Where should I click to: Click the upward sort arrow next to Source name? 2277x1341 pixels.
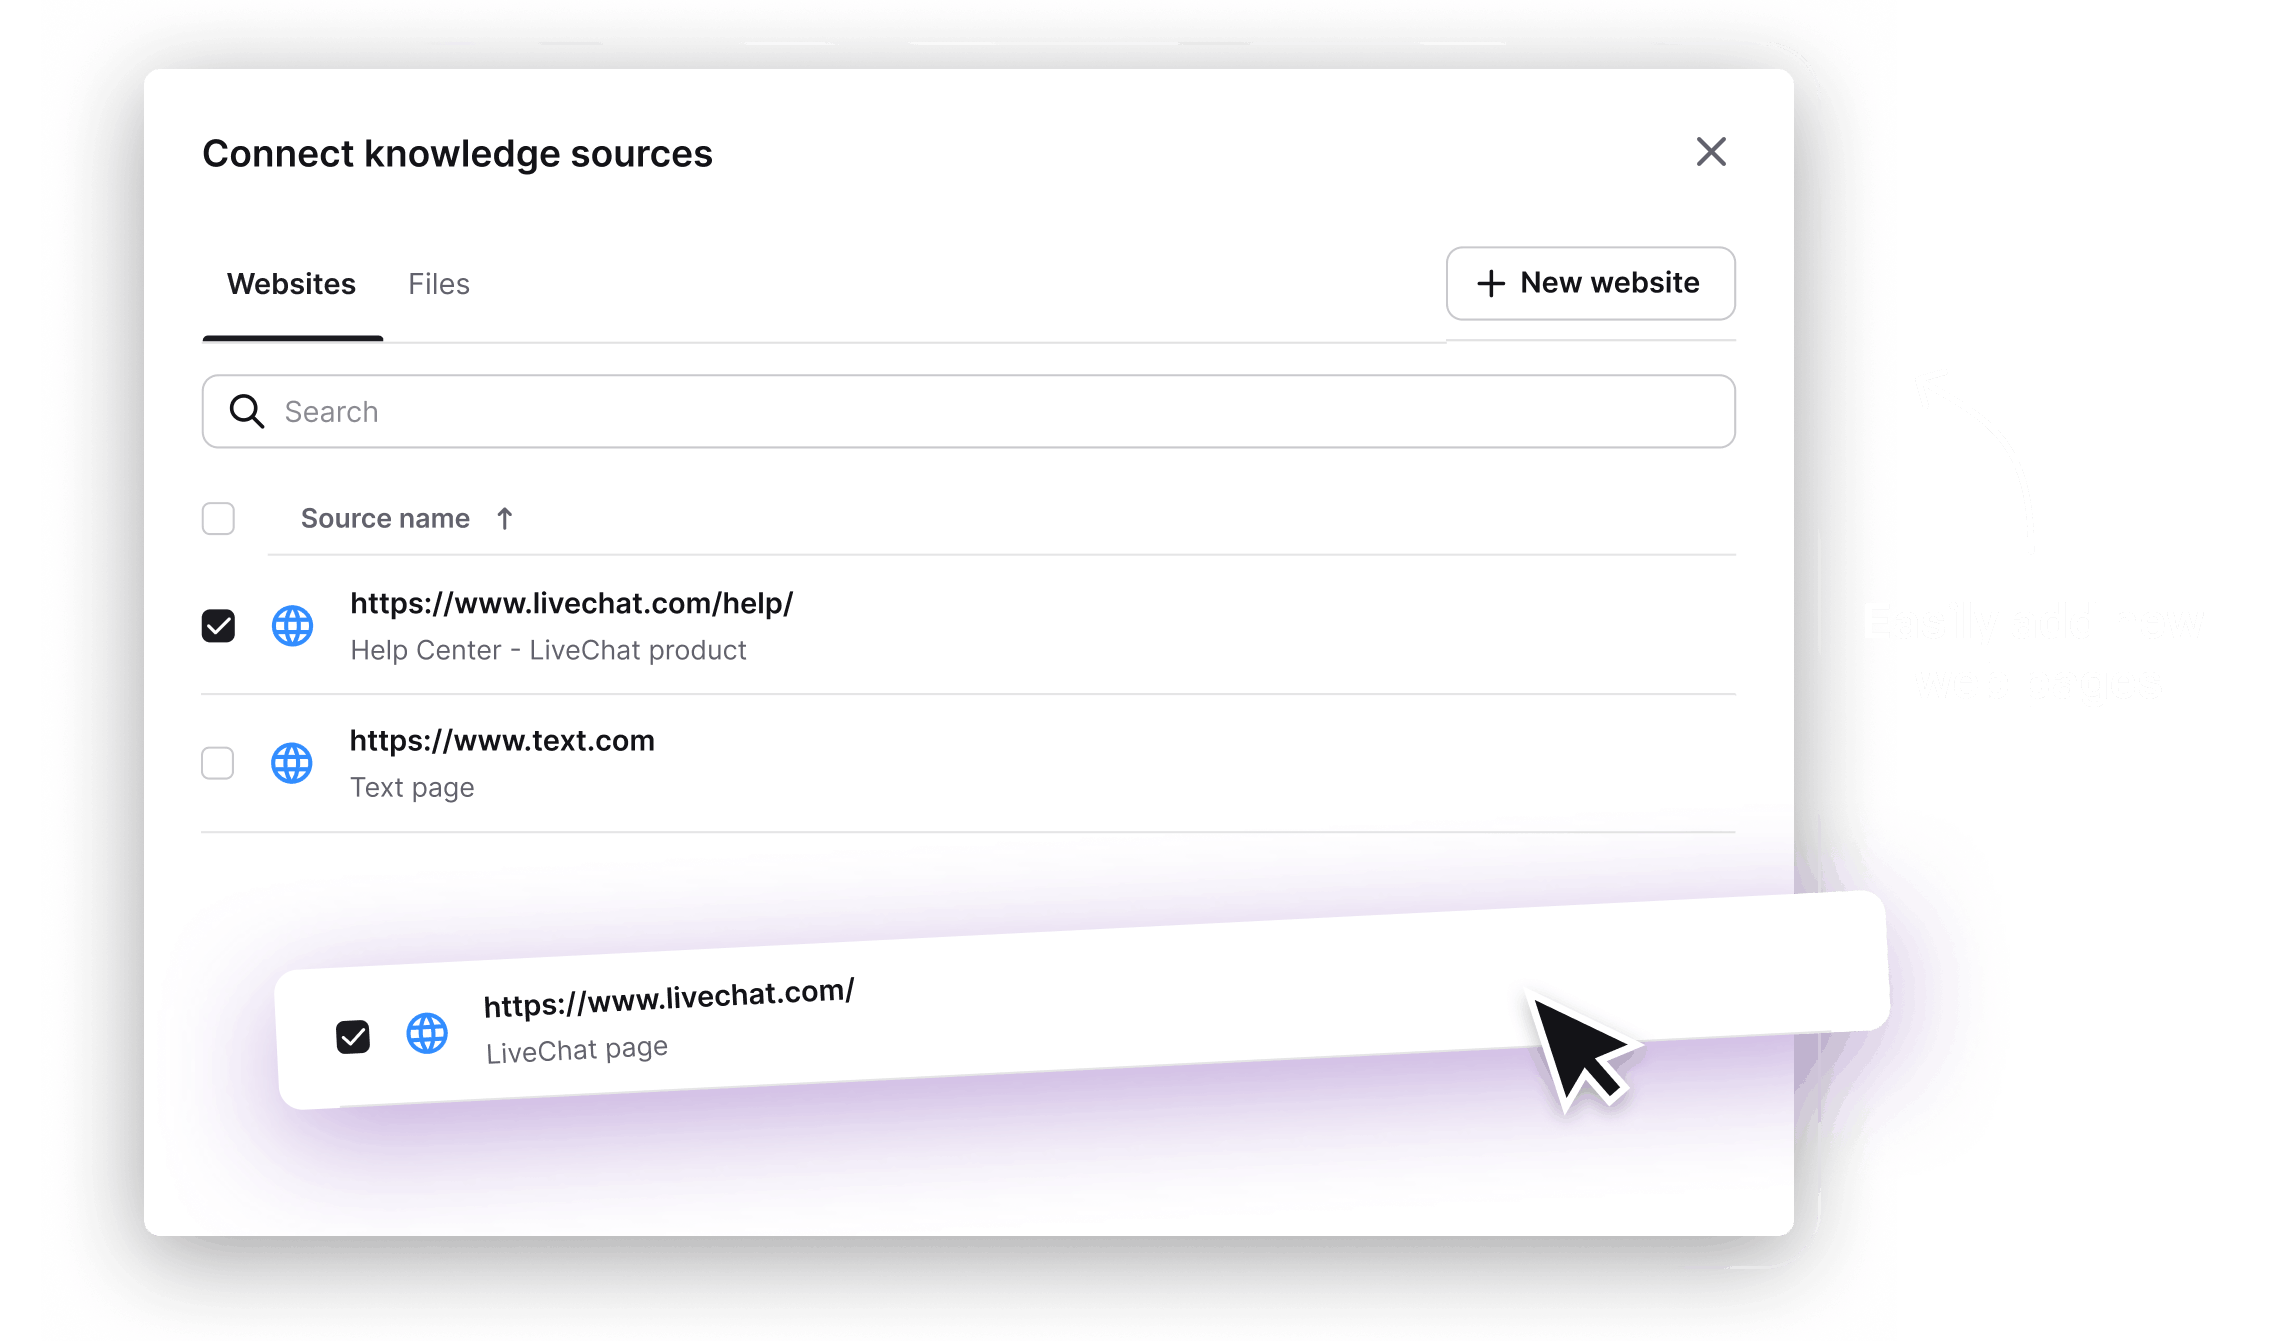click(505, 518)
